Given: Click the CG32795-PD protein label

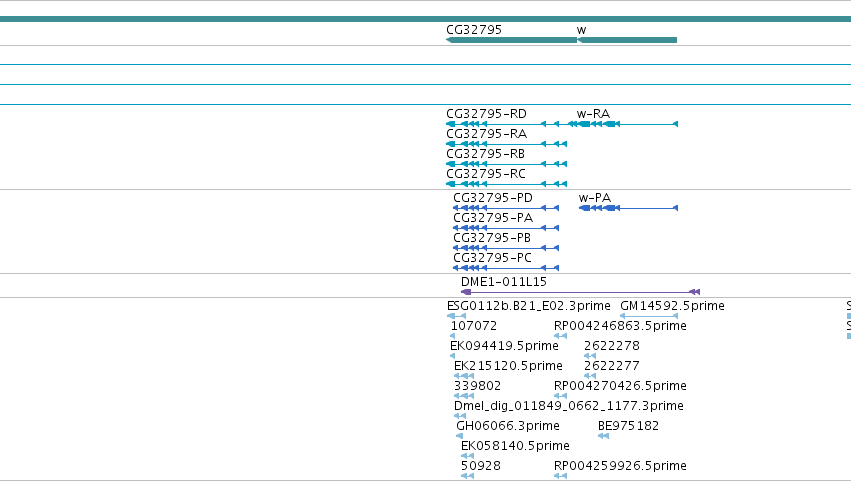Looking at the screenshot, I should coord(493,198).
